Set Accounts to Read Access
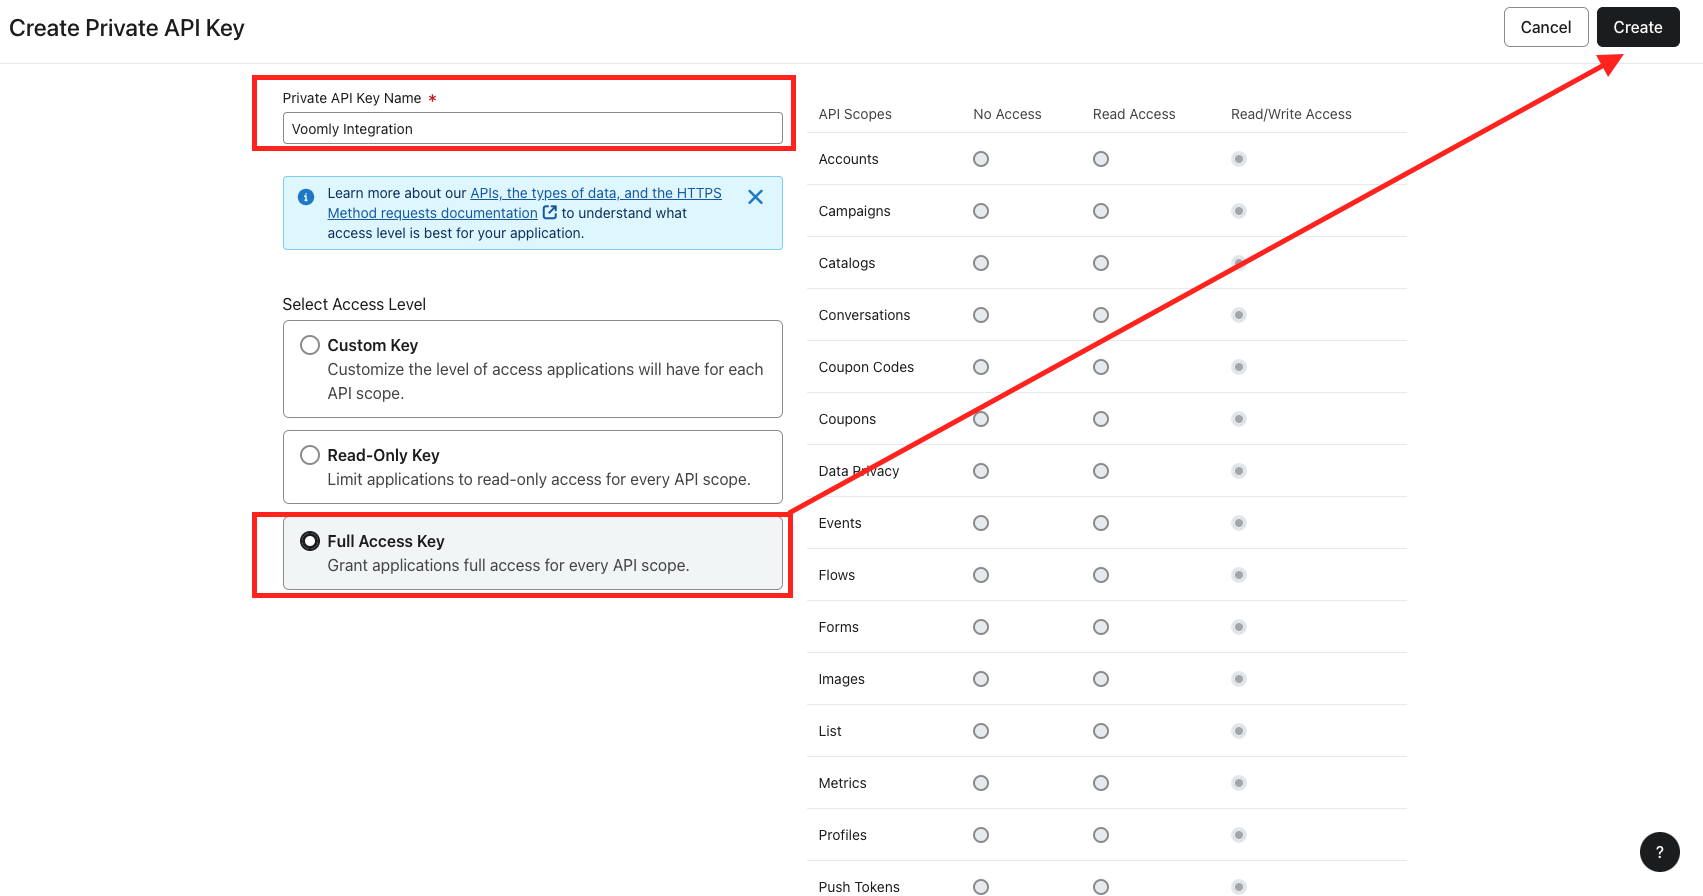The image size is (1703, 896). coord(1101,159)
